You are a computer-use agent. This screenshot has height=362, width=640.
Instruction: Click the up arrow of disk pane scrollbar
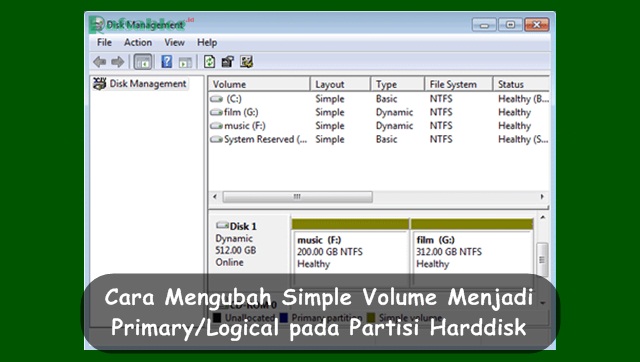542,218
